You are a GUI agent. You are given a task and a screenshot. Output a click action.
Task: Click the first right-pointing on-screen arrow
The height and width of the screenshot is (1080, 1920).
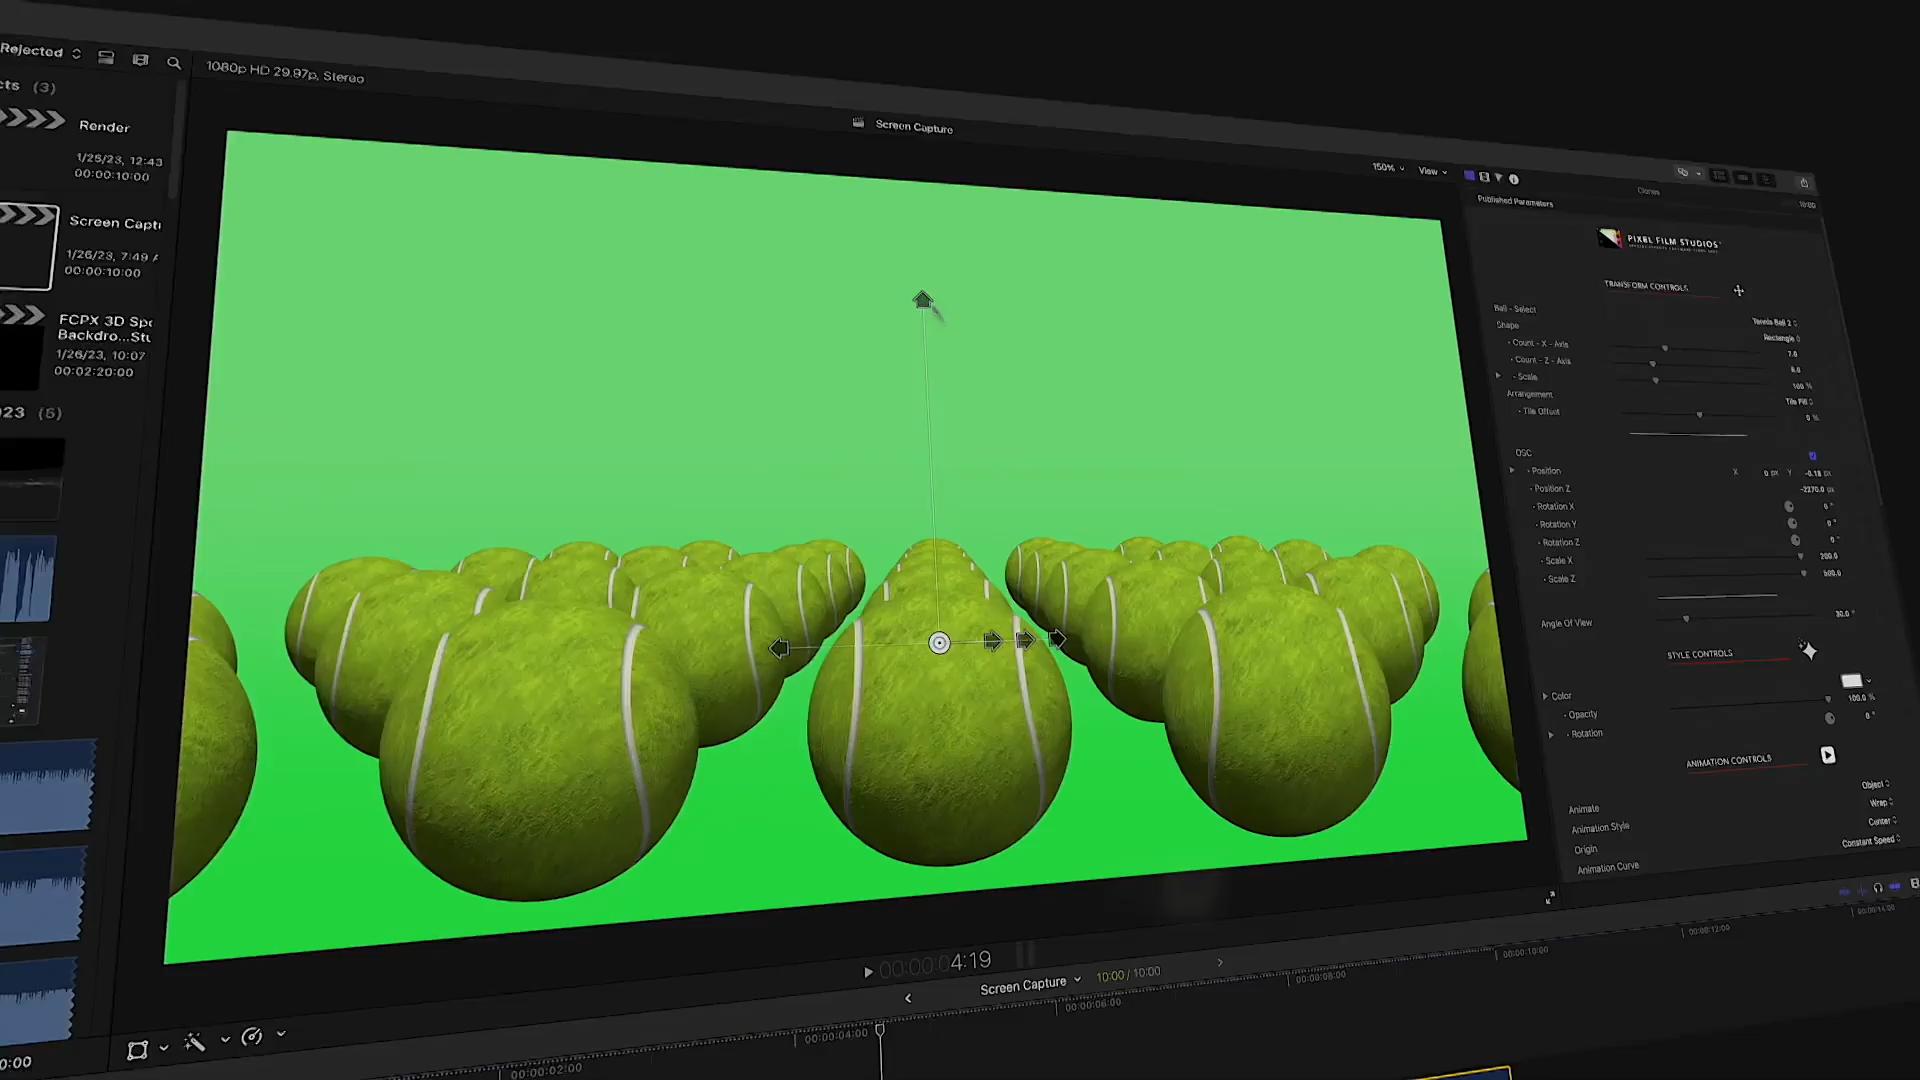click(x=992, y=642)
